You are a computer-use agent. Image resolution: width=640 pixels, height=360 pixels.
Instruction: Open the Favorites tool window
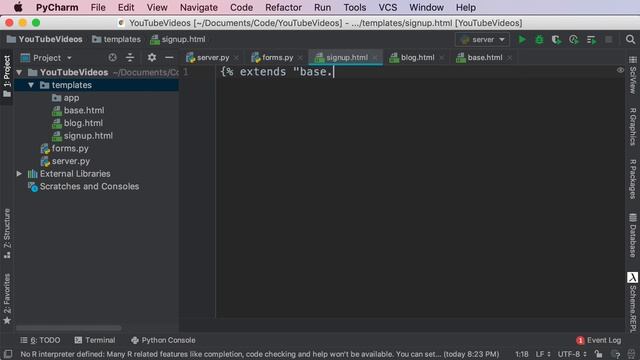tap(7, 299)
